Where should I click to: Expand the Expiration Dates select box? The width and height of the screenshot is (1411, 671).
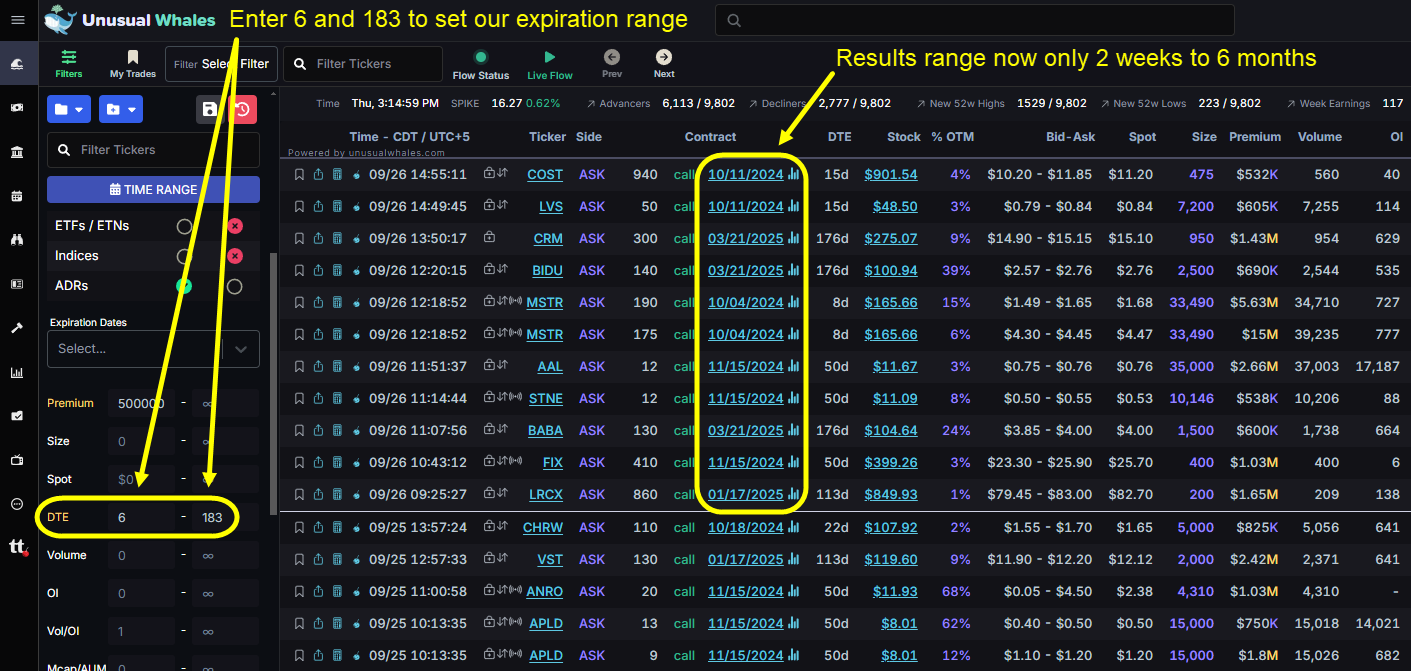(x=153, y=348)
